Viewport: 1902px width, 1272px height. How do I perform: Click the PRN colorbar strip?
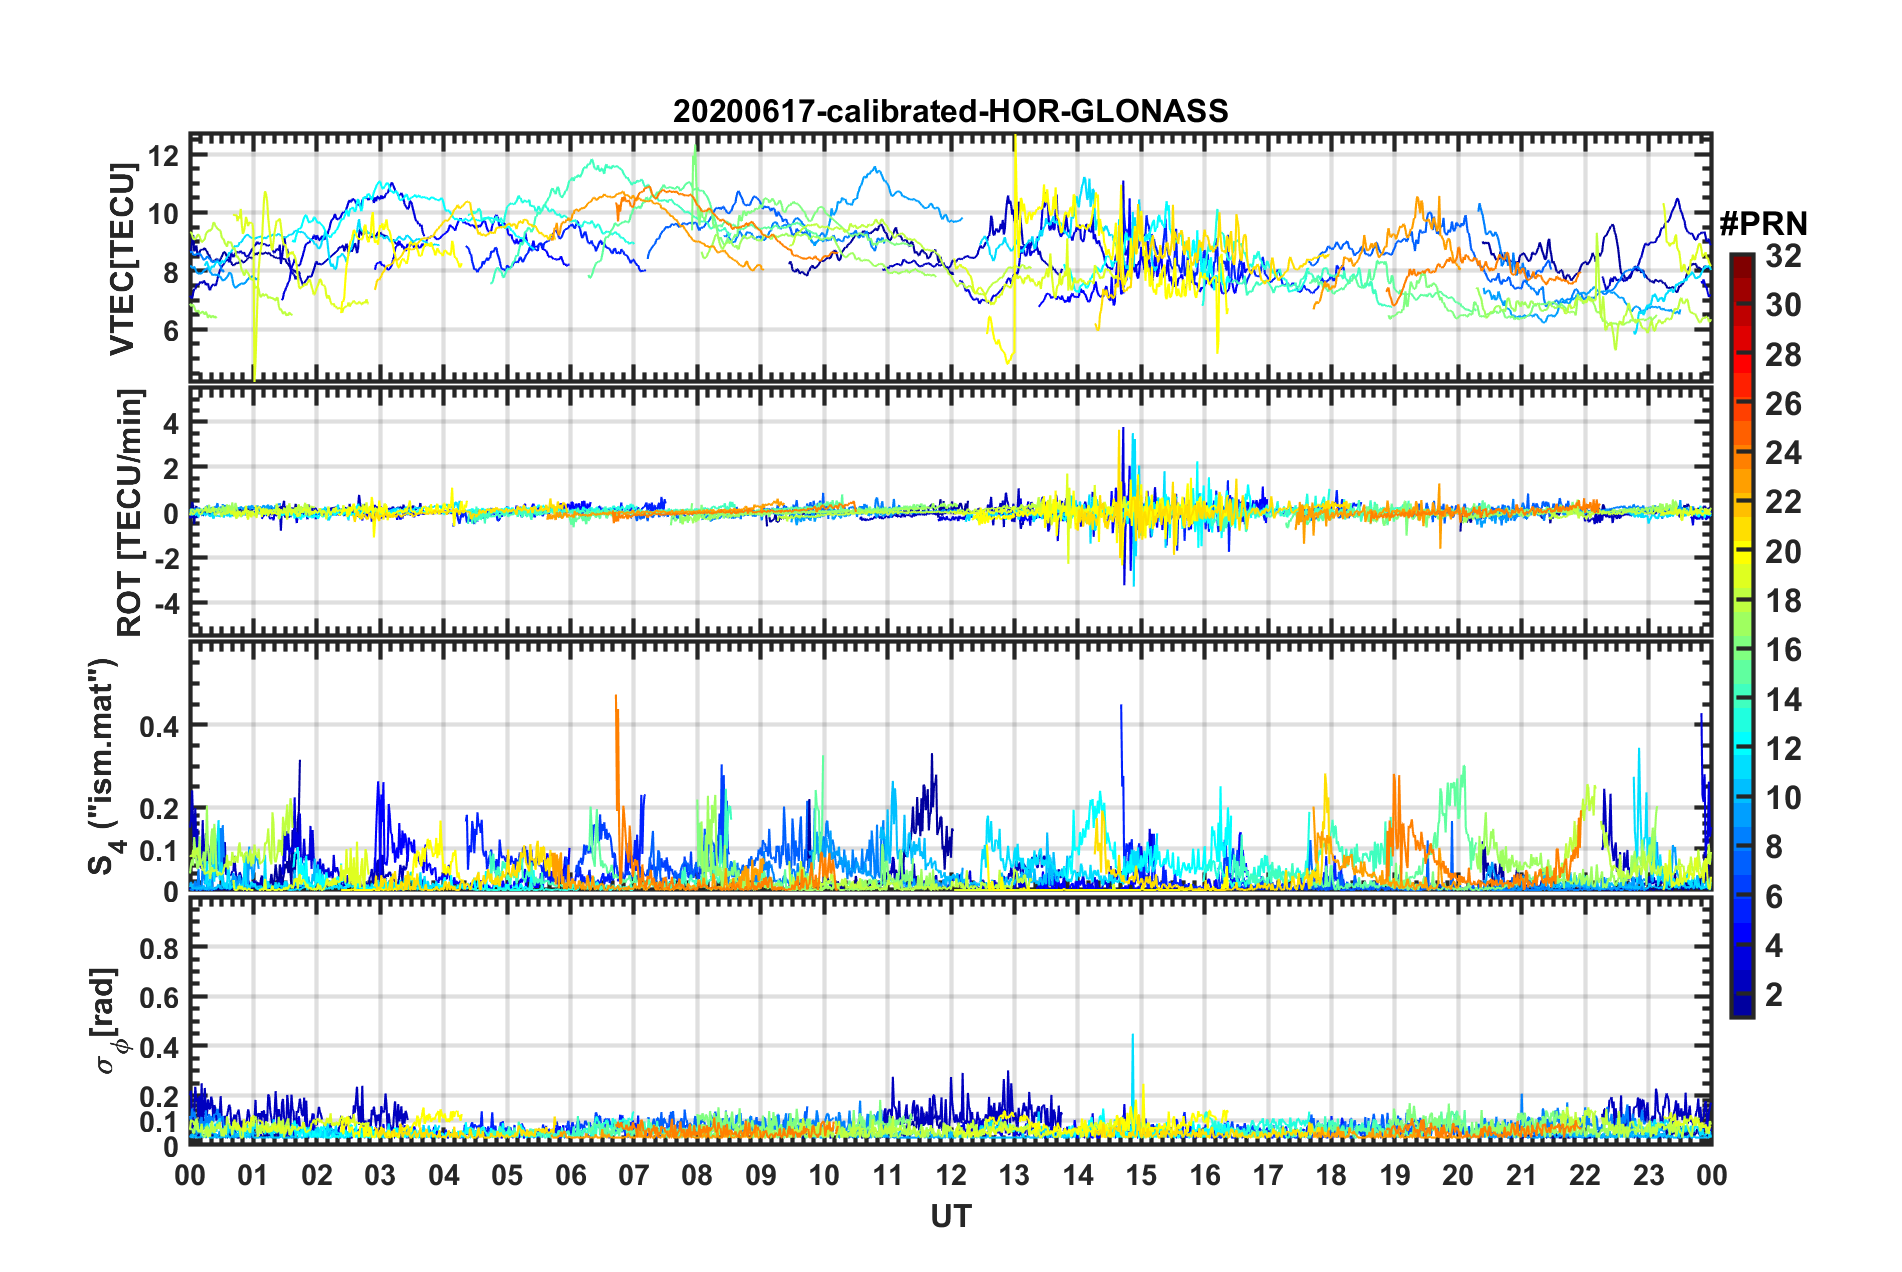coord(1741,635)
